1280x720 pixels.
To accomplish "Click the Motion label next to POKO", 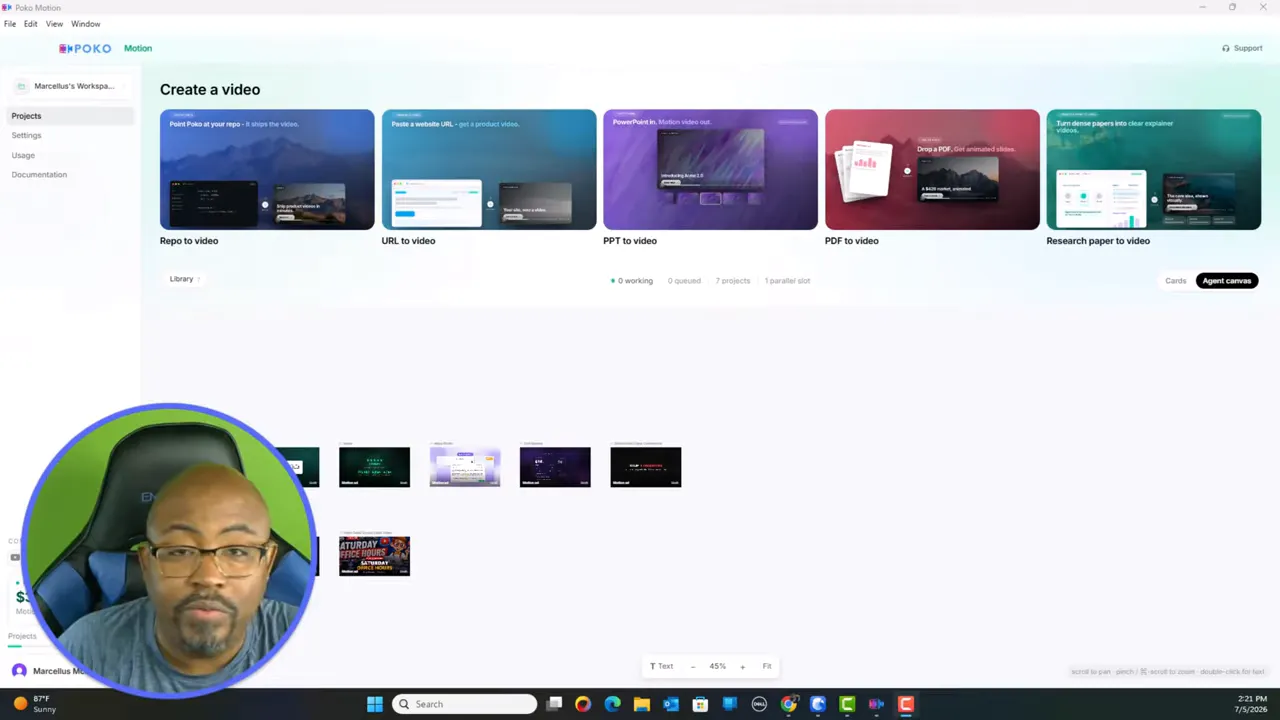I will [x=138, y=48].
